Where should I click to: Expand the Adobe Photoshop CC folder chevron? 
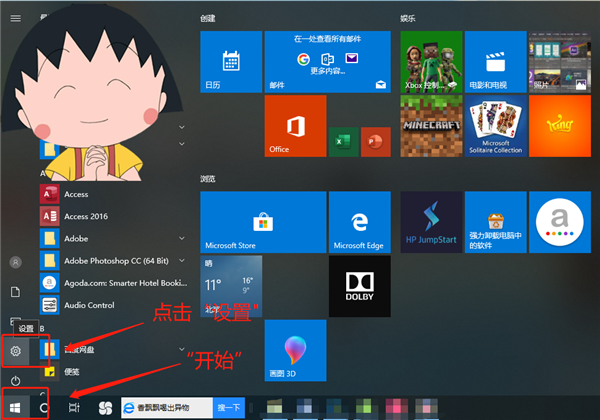(181, 261)
